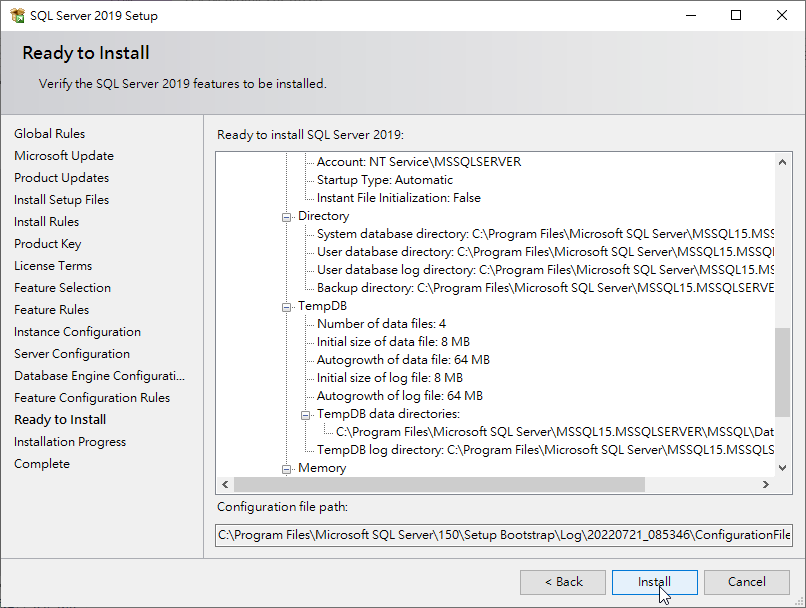Select the Feature Selection step
This screenshot has width=806, height=608.
(62, 288)
